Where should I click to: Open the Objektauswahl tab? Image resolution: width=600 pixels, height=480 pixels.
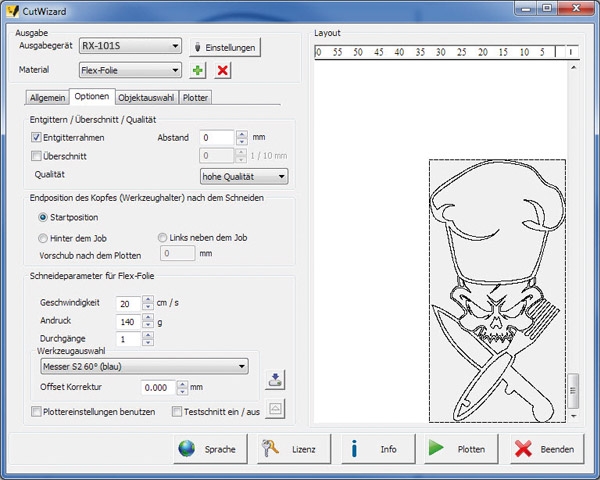145,98
